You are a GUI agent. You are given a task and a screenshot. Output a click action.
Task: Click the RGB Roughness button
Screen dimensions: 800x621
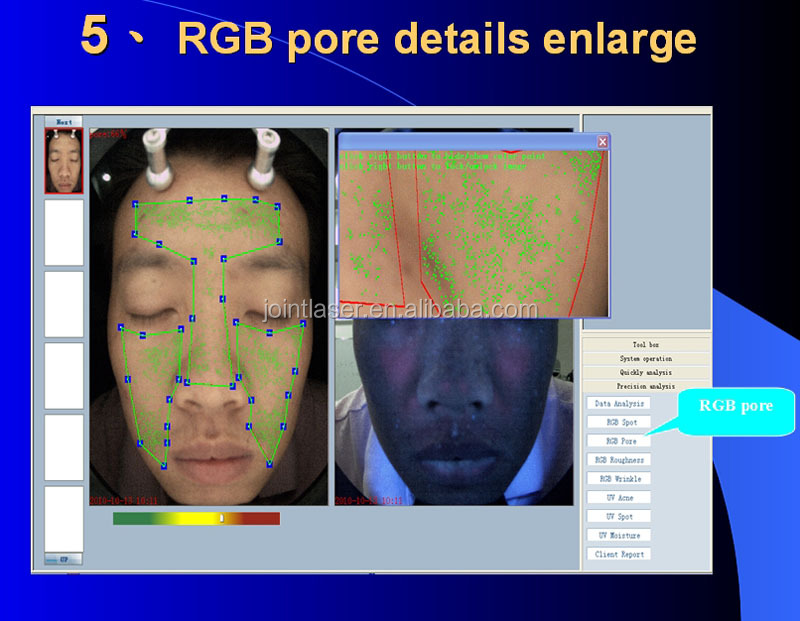click(x=619, y=460)
